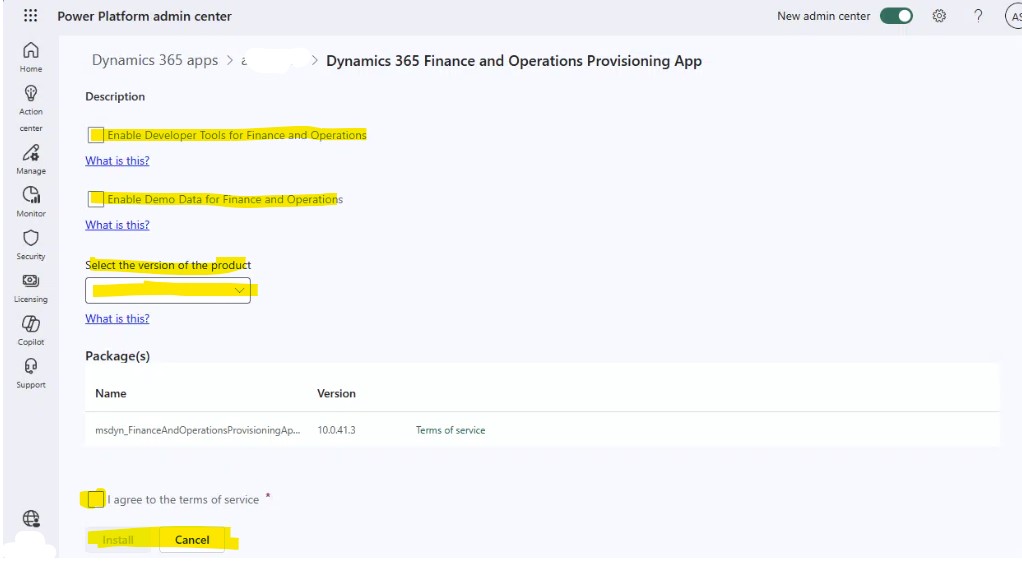The height and width of the screenshot is (562, 1022).
Task: Click the Description heading
Action: point(115,96)
